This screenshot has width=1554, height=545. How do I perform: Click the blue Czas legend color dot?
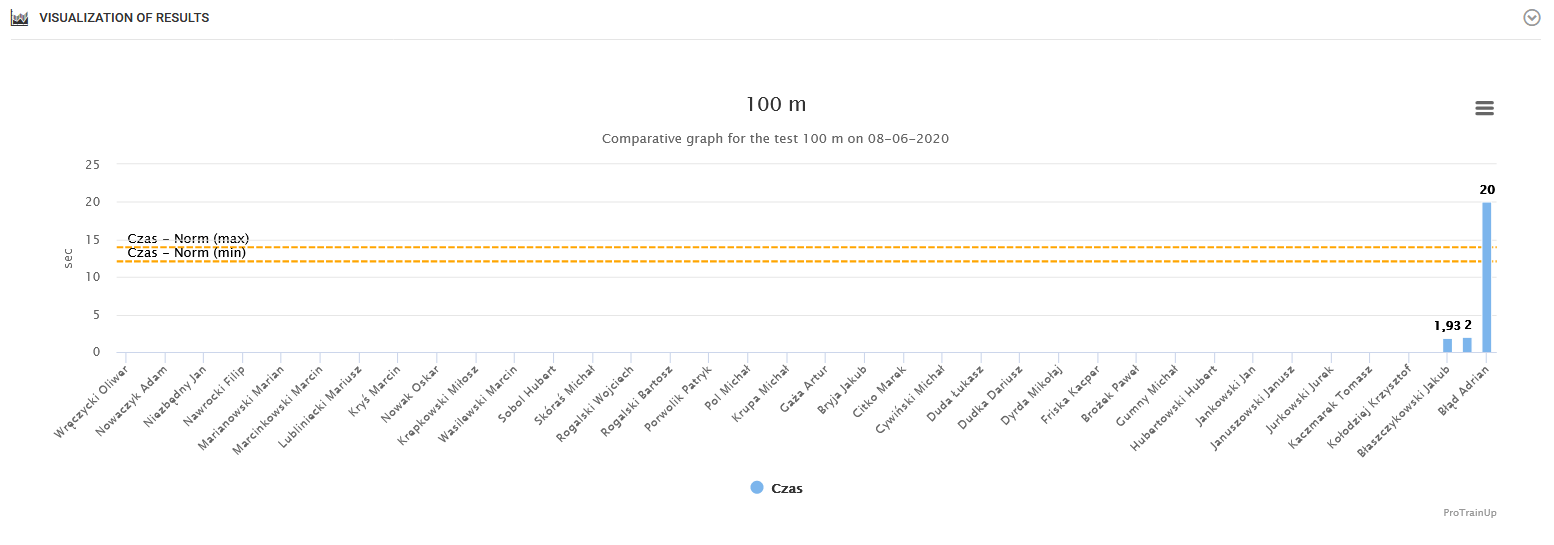(x=757, y=488)
